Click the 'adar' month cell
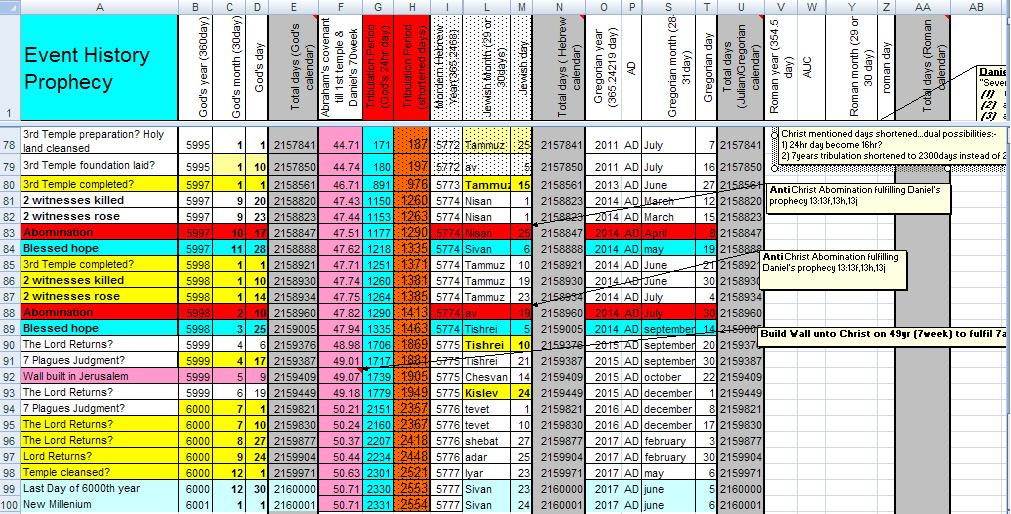This screenshot has width=1011, height=514. coord(486,457)
